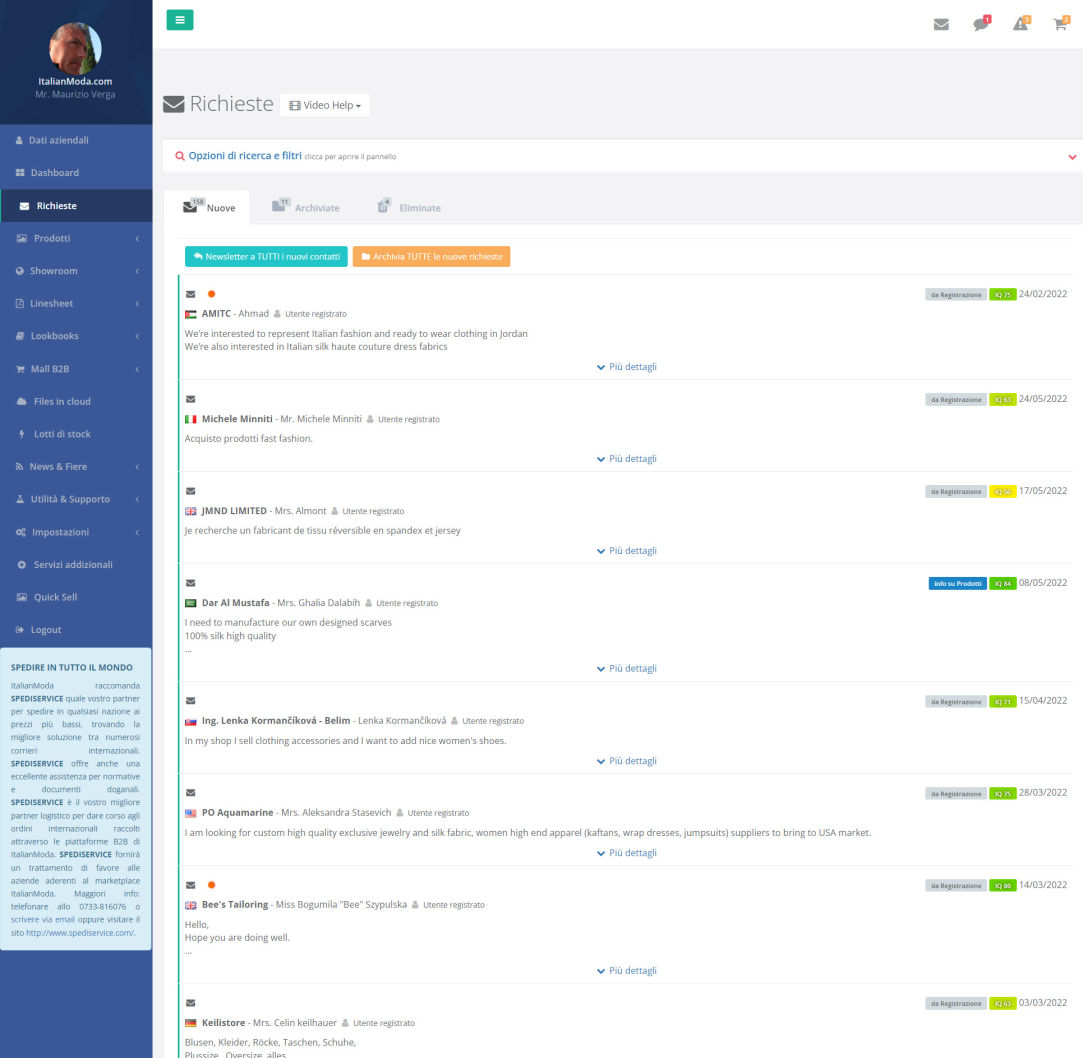Open the Video Help dropdown

coord(324,105)
